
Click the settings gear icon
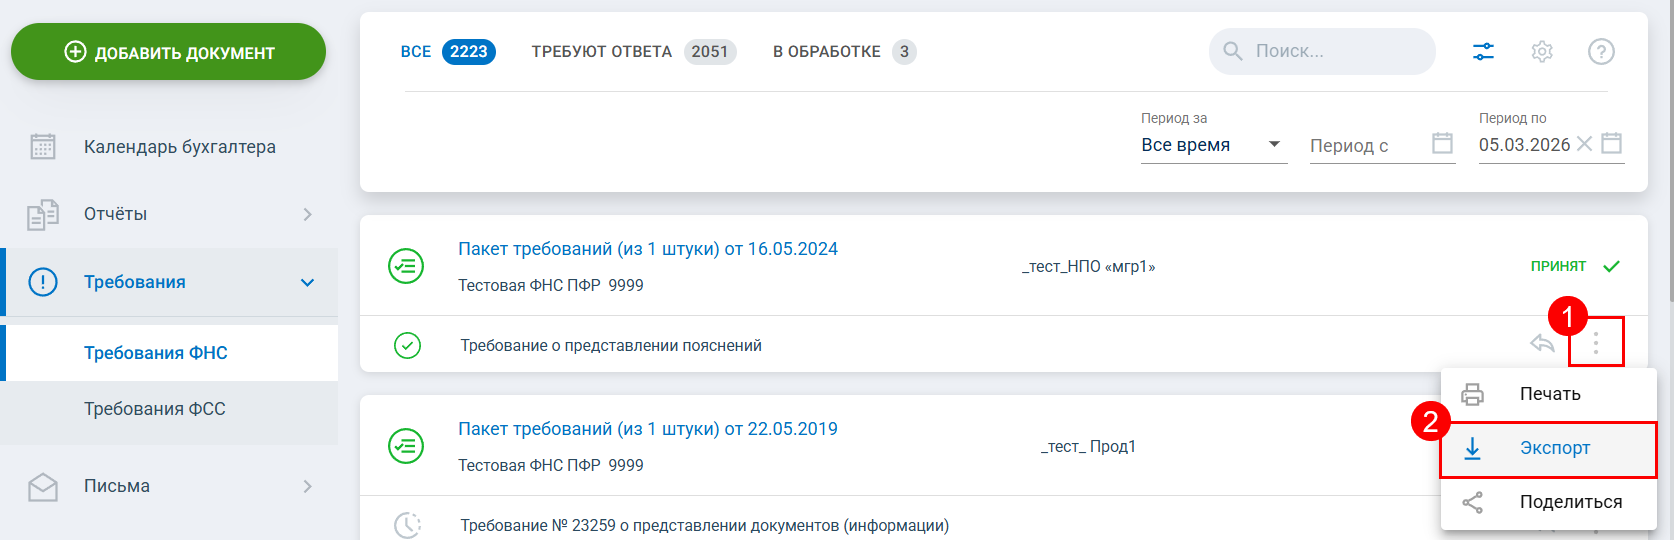point(1542,51)
